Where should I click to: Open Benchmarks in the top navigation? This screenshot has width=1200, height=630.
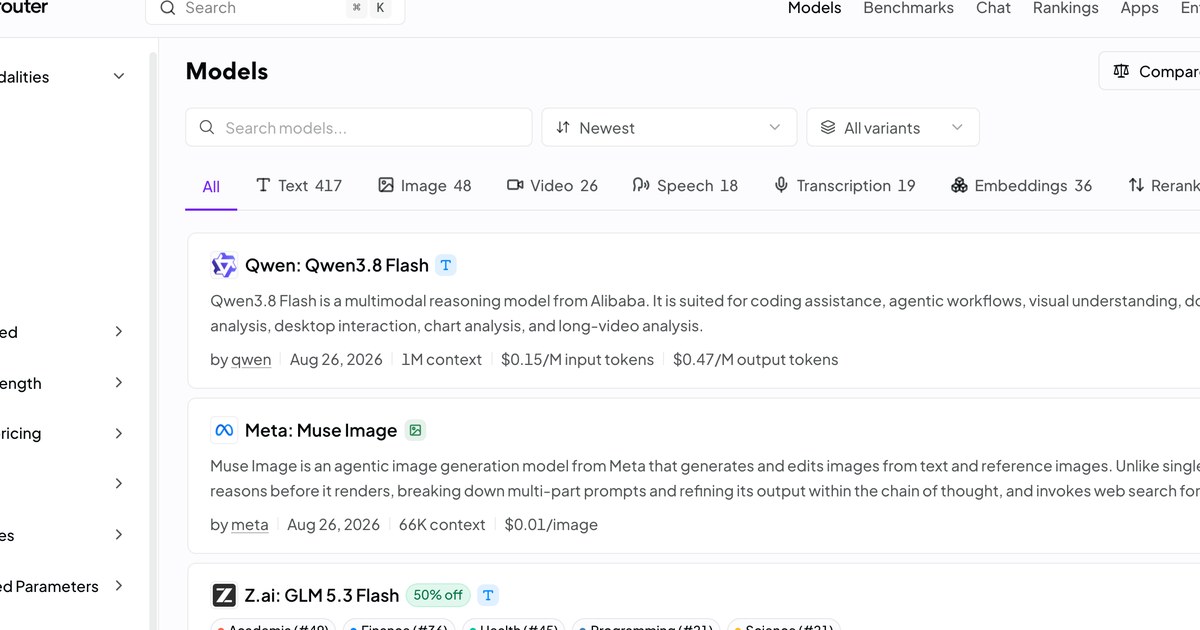pos(909,8)
